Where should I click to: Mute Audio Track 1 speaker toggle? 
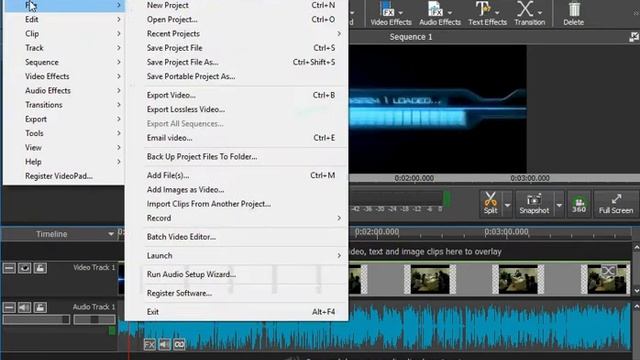pos(24,307)
